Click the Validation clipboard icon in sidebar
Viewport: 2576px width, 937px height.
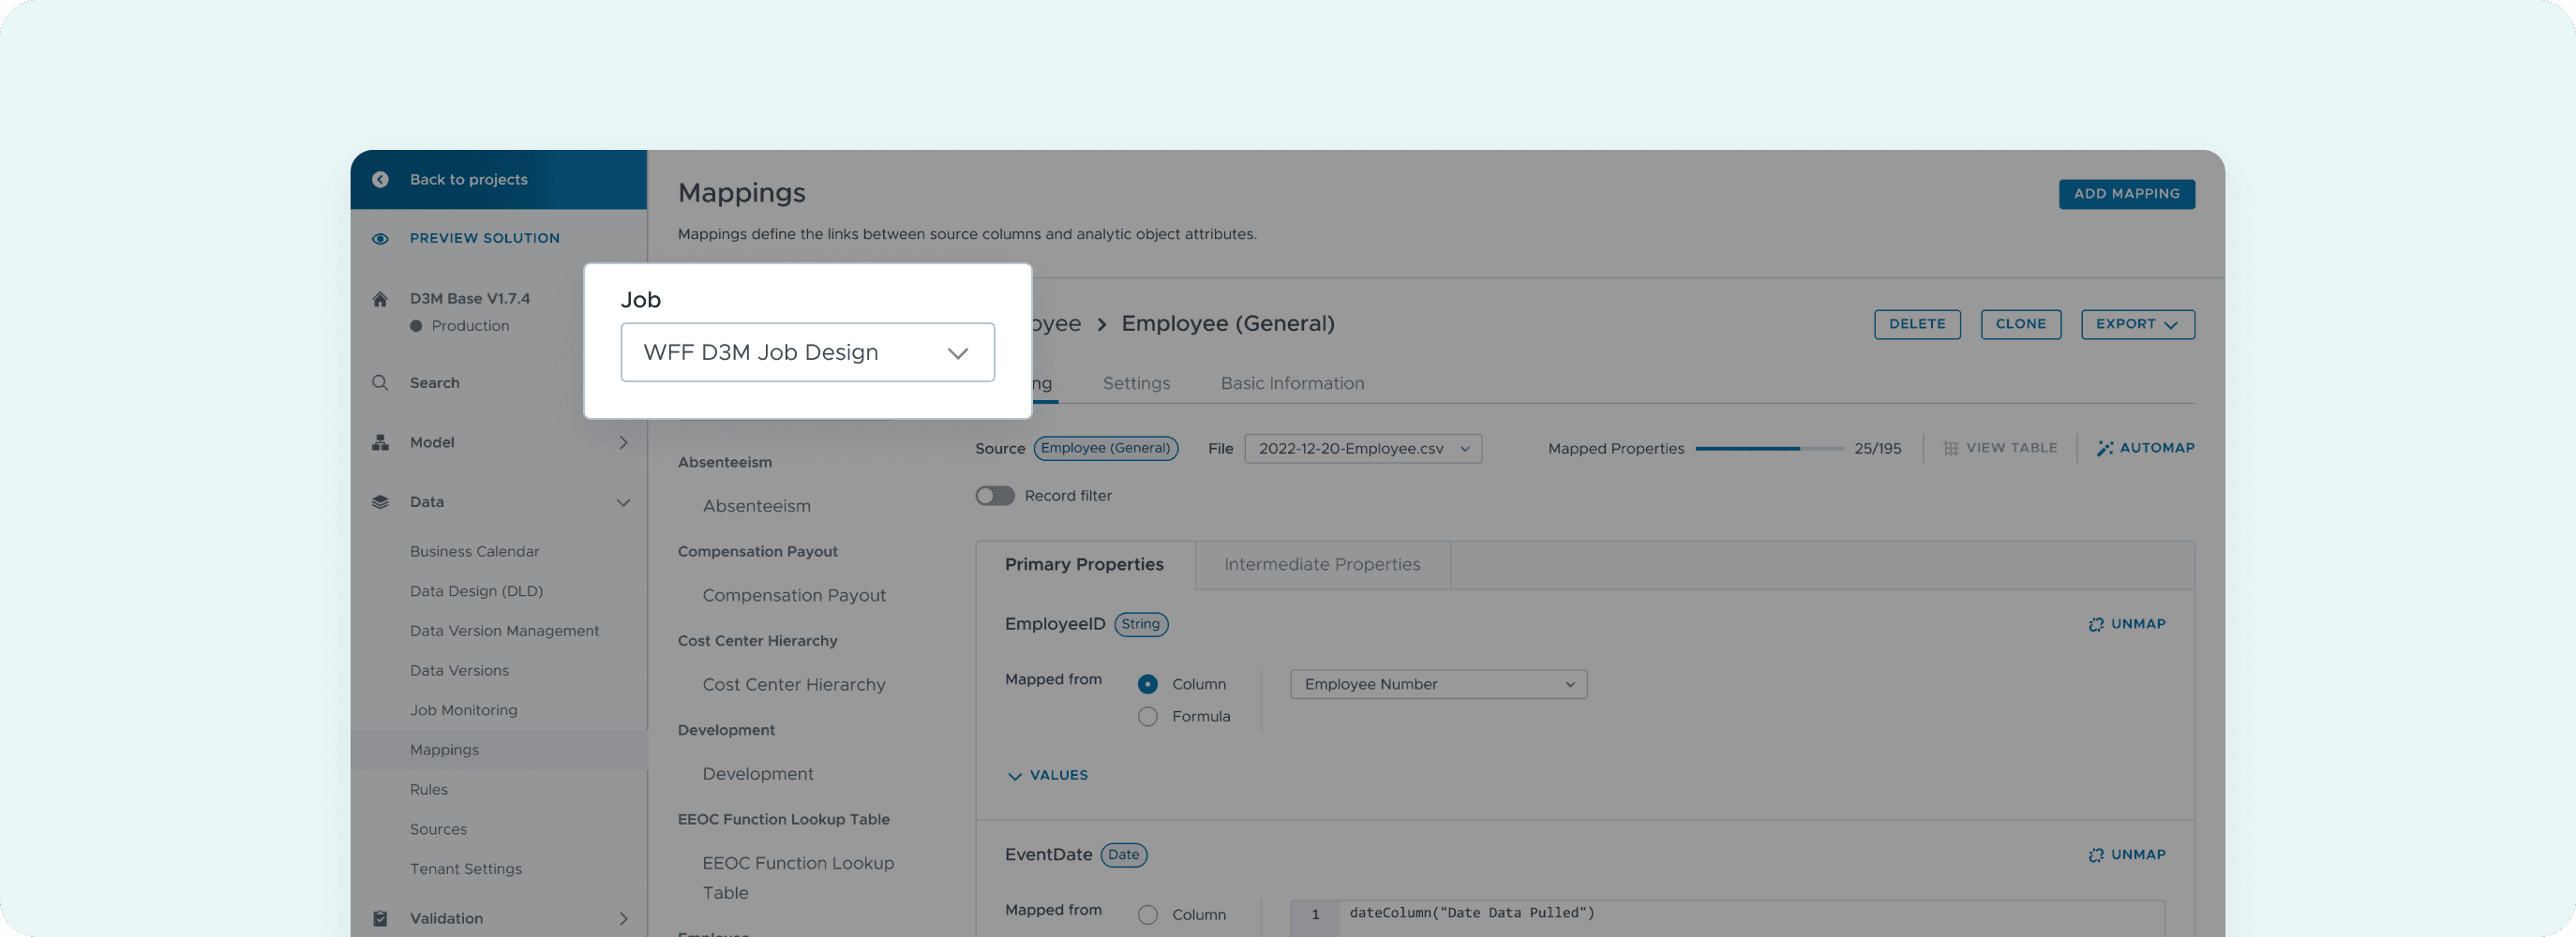pos(380,918)
